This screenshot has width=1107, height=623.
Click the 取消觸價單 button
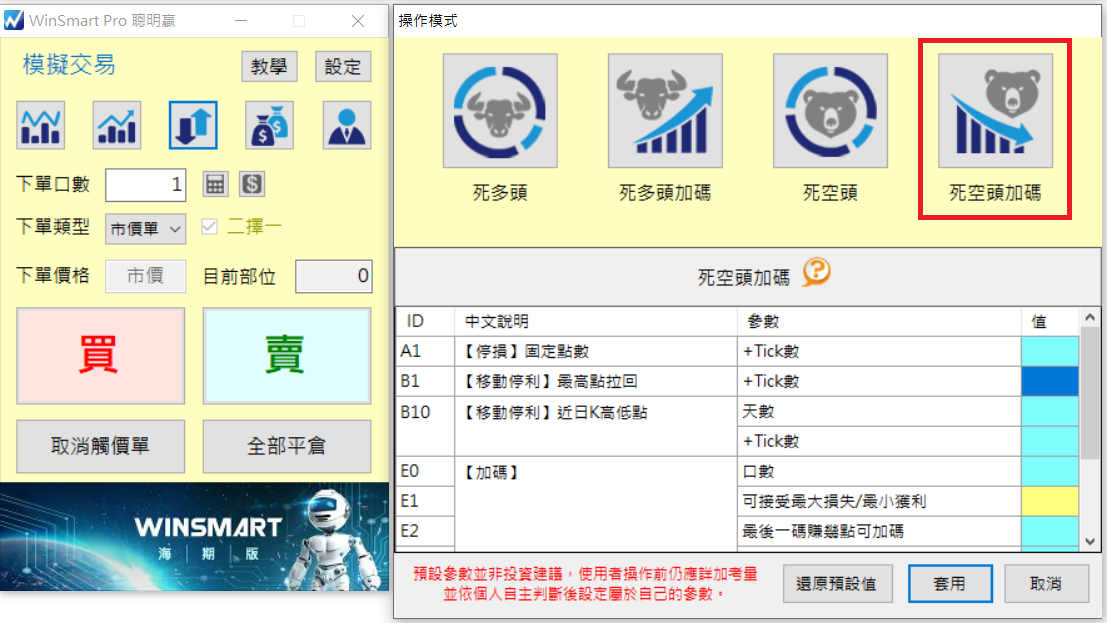click(x=100, y=446)
